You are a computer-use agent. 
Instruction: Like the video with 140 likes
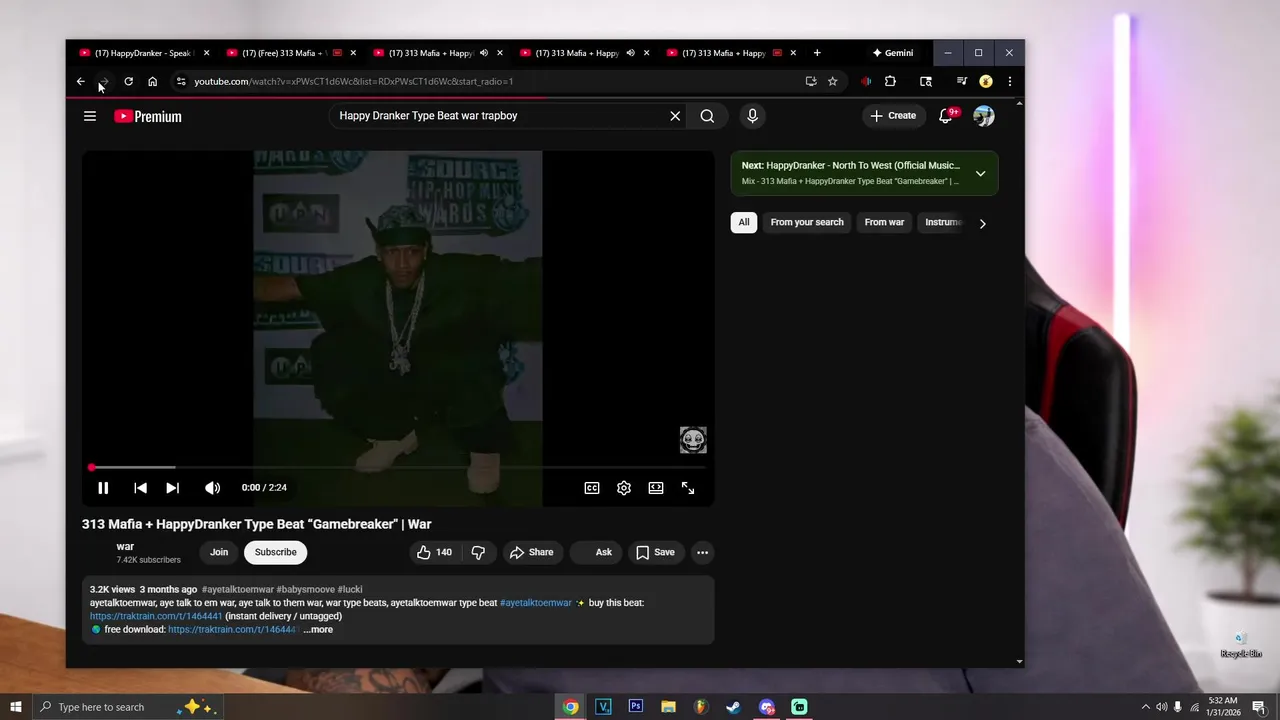434,552
